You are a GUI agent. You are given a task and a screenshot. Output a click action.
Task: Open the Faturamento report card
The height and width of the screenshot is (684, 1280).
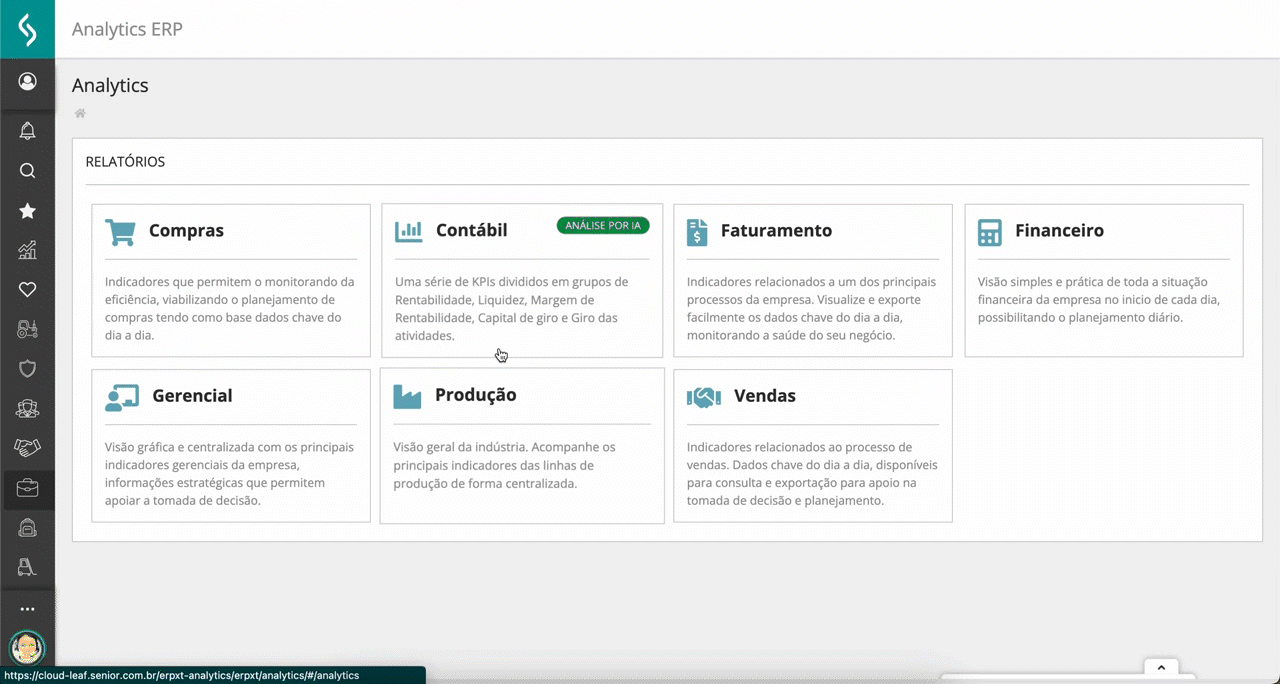(x=813, y=280)
